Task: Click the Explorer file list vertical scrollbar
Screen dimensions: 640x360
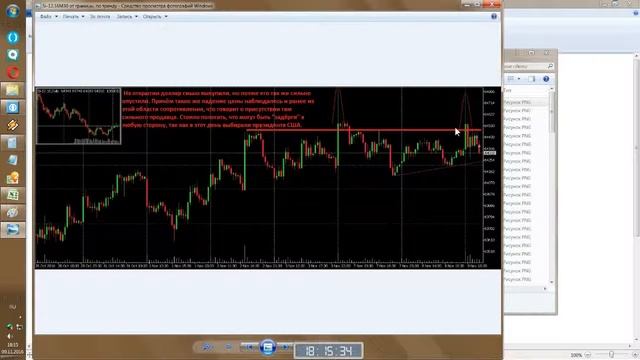Action: (552, 186)
